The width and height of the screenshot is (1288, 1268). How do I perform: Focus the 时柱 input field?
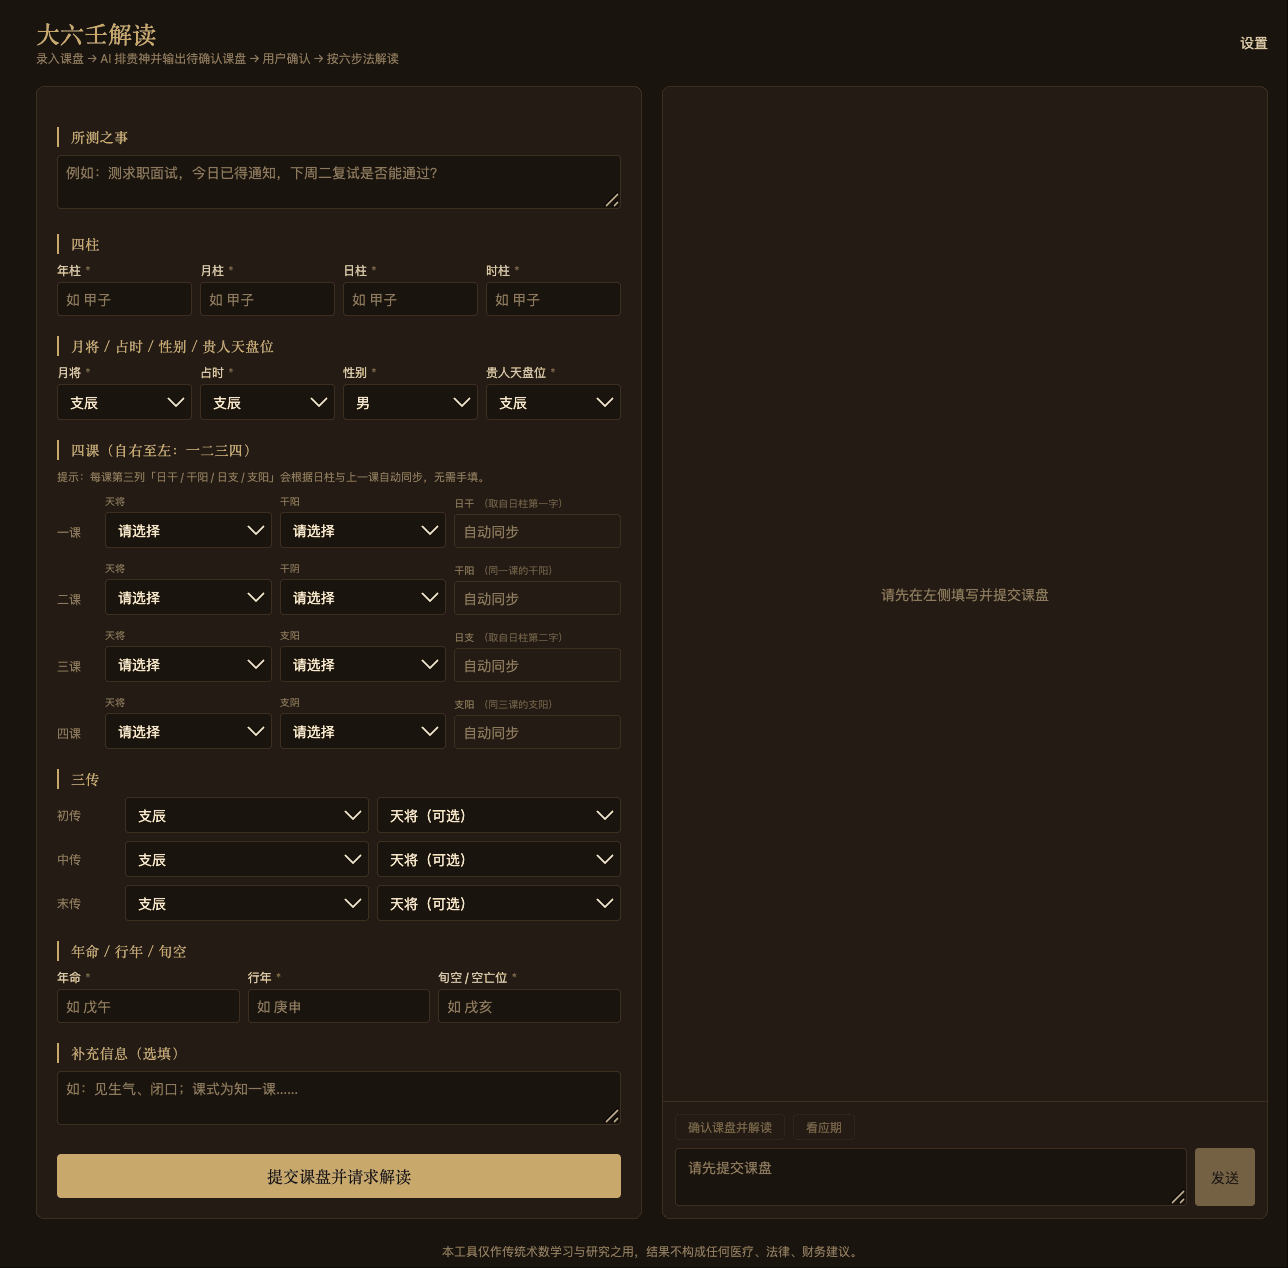point(553,299)
